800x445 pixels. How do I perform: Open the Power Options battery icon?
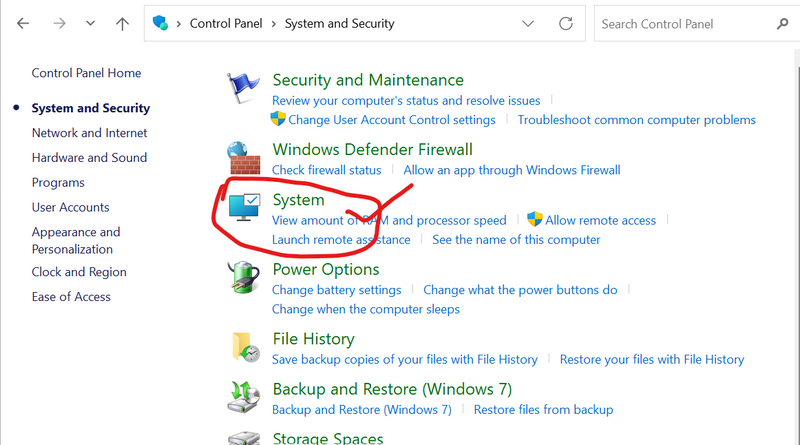coord(244,279)
